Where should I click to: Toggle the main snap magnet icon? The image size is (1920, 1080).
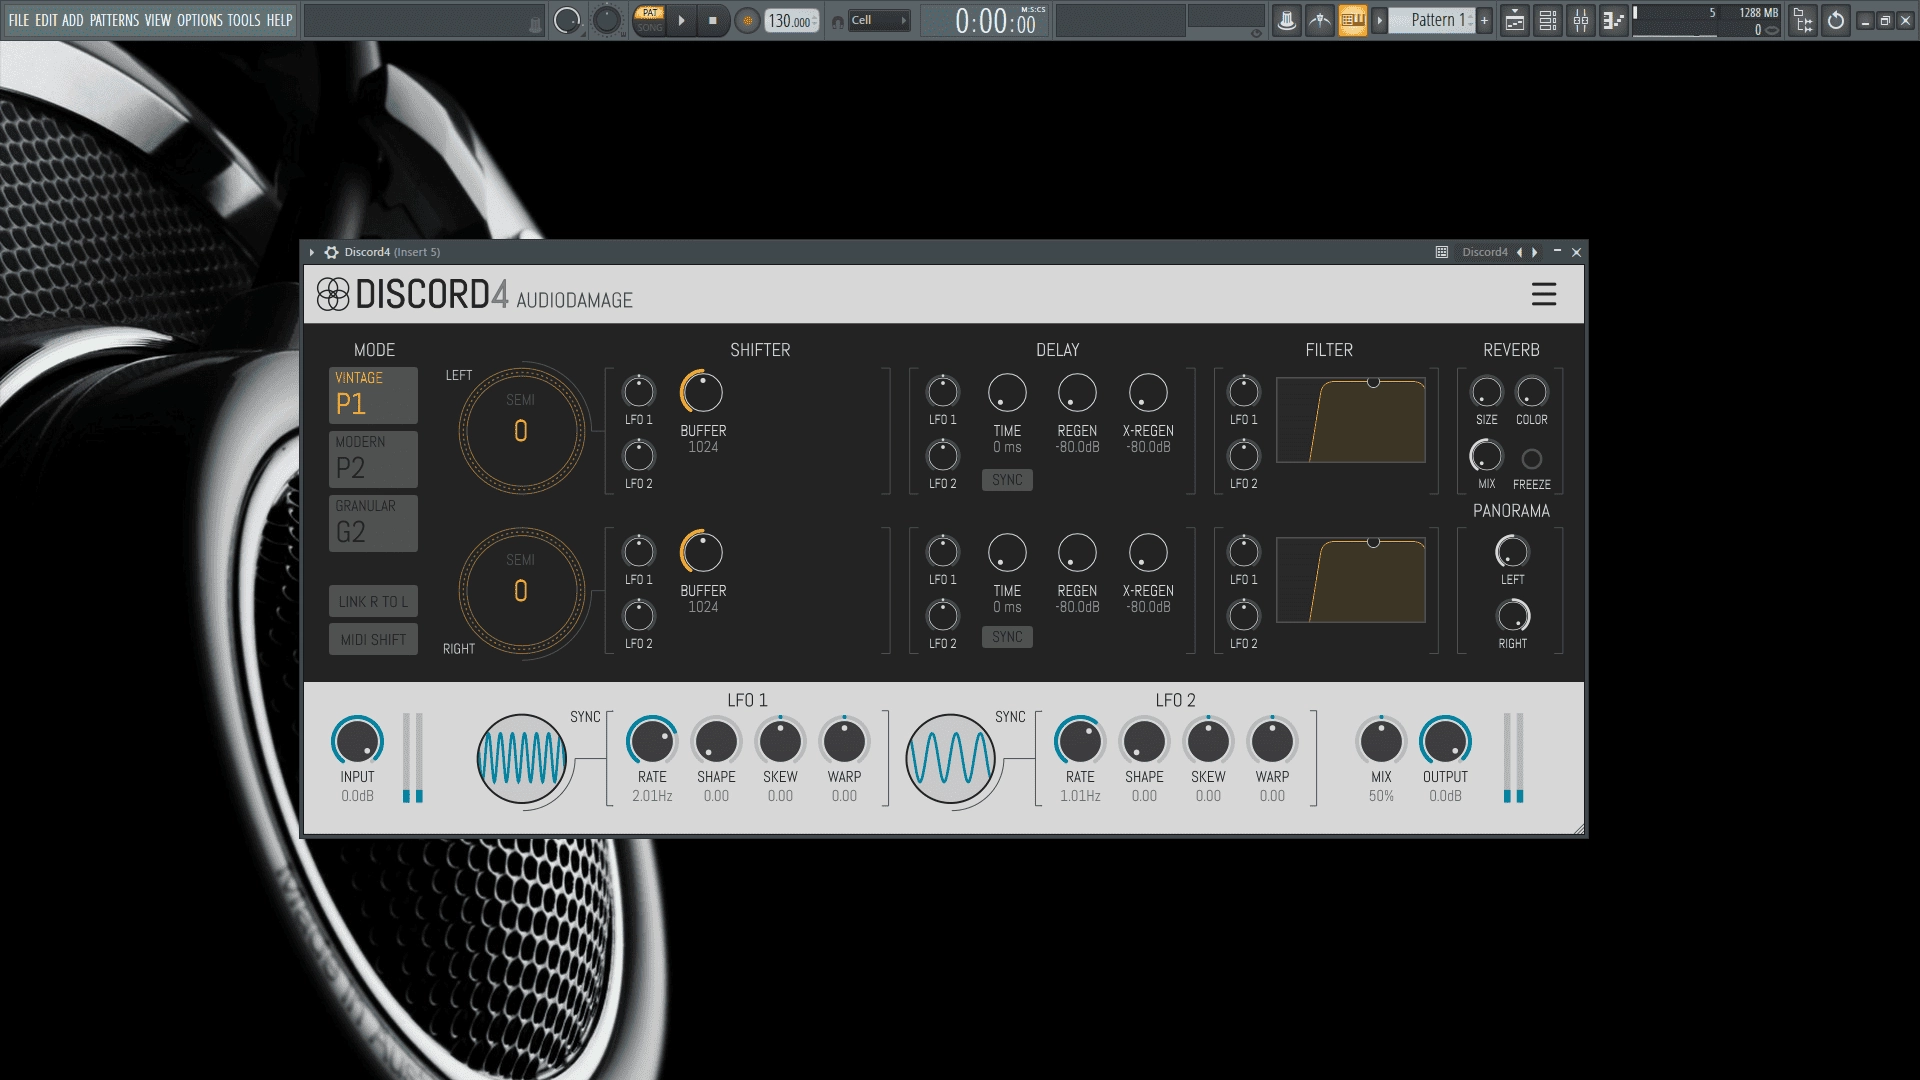pos(838,22)
